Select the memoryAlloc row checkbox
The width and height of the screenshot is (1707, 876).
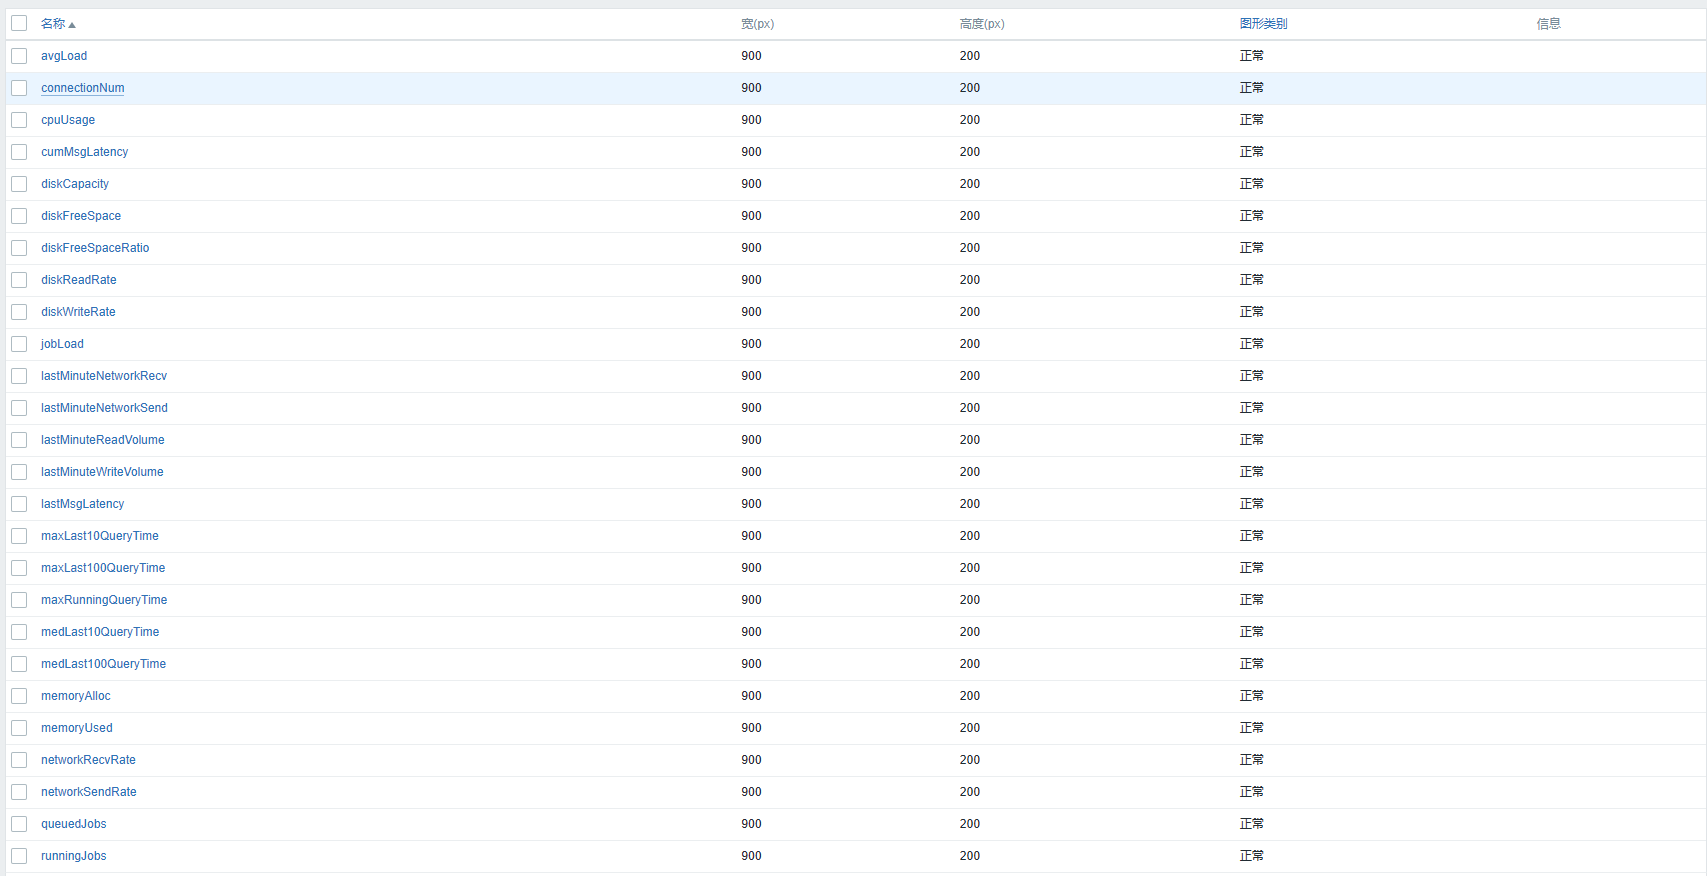[x=19, y=696]
